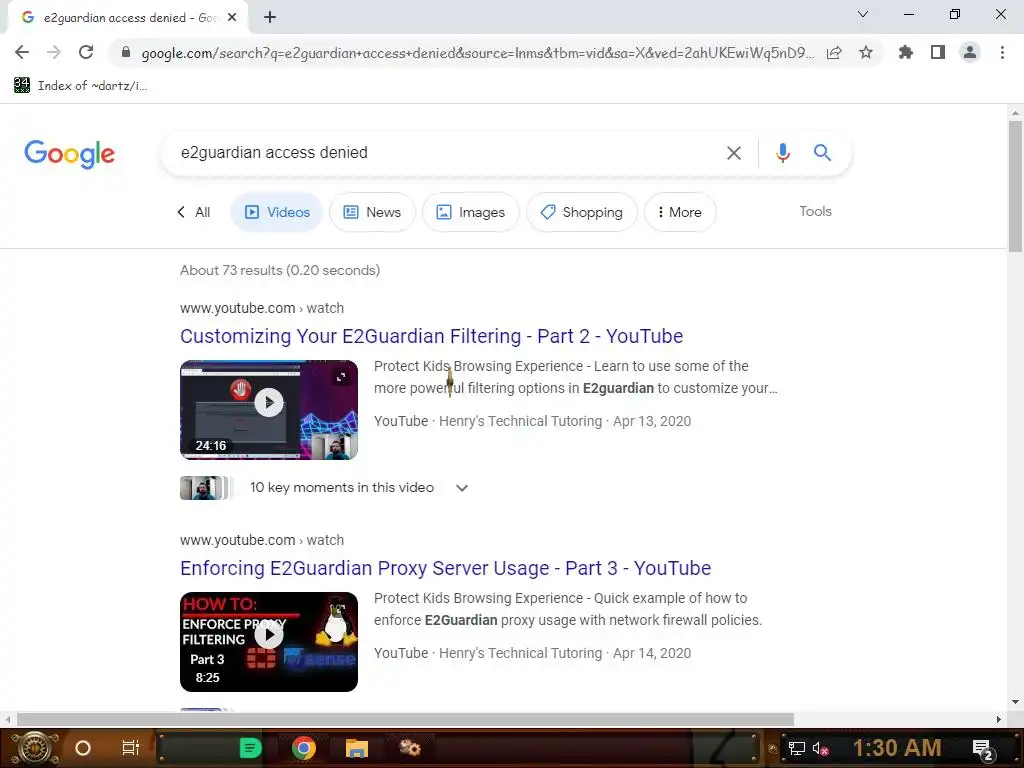
Task: Click the muted speaker volume icon
Action: [821, 749]
